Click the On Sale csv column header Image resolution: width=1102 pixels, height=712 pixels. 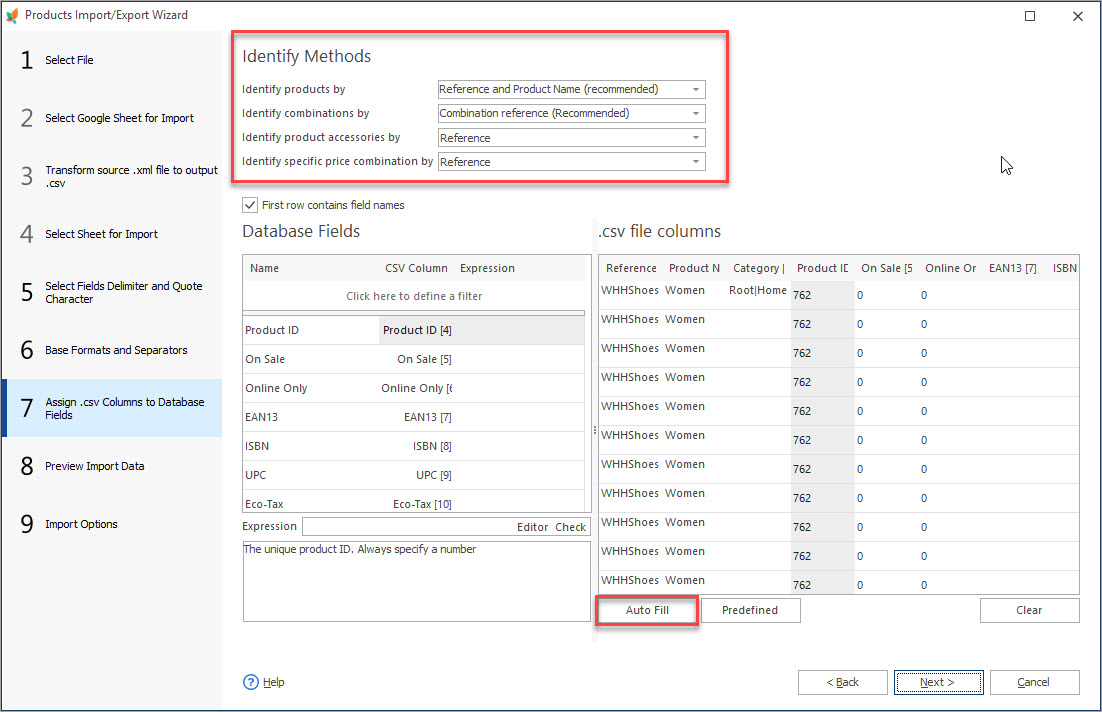(x=886, y=268)
